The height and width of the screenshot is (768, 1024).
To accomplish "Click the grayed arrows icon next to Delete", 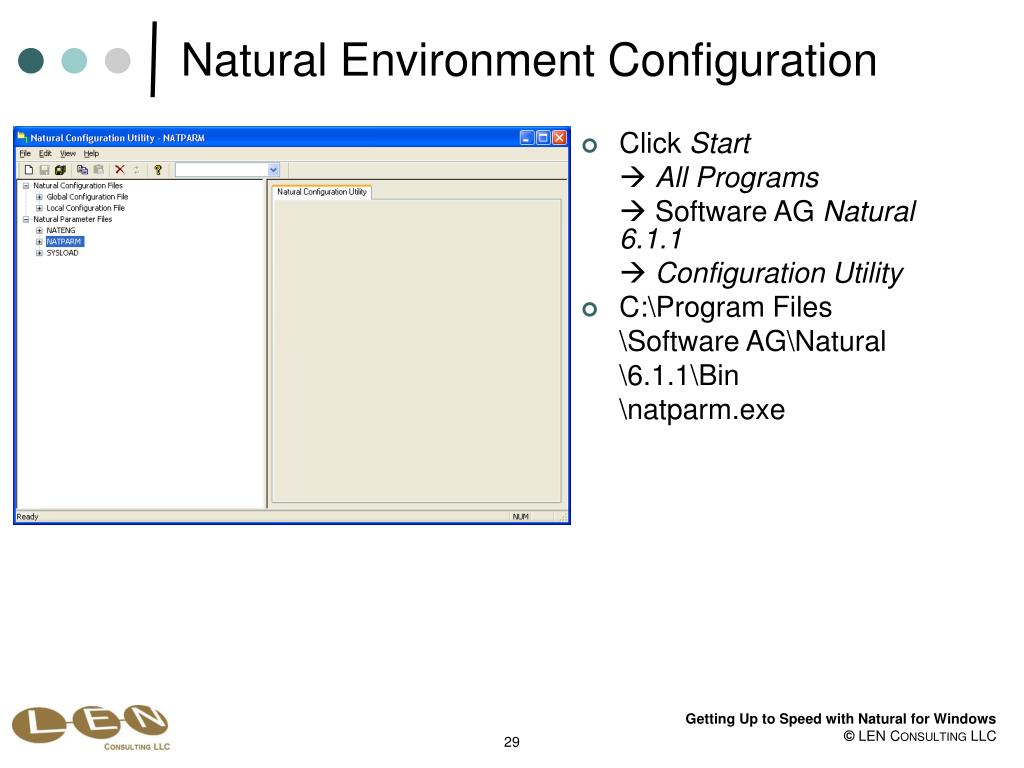I will [136, 170].
